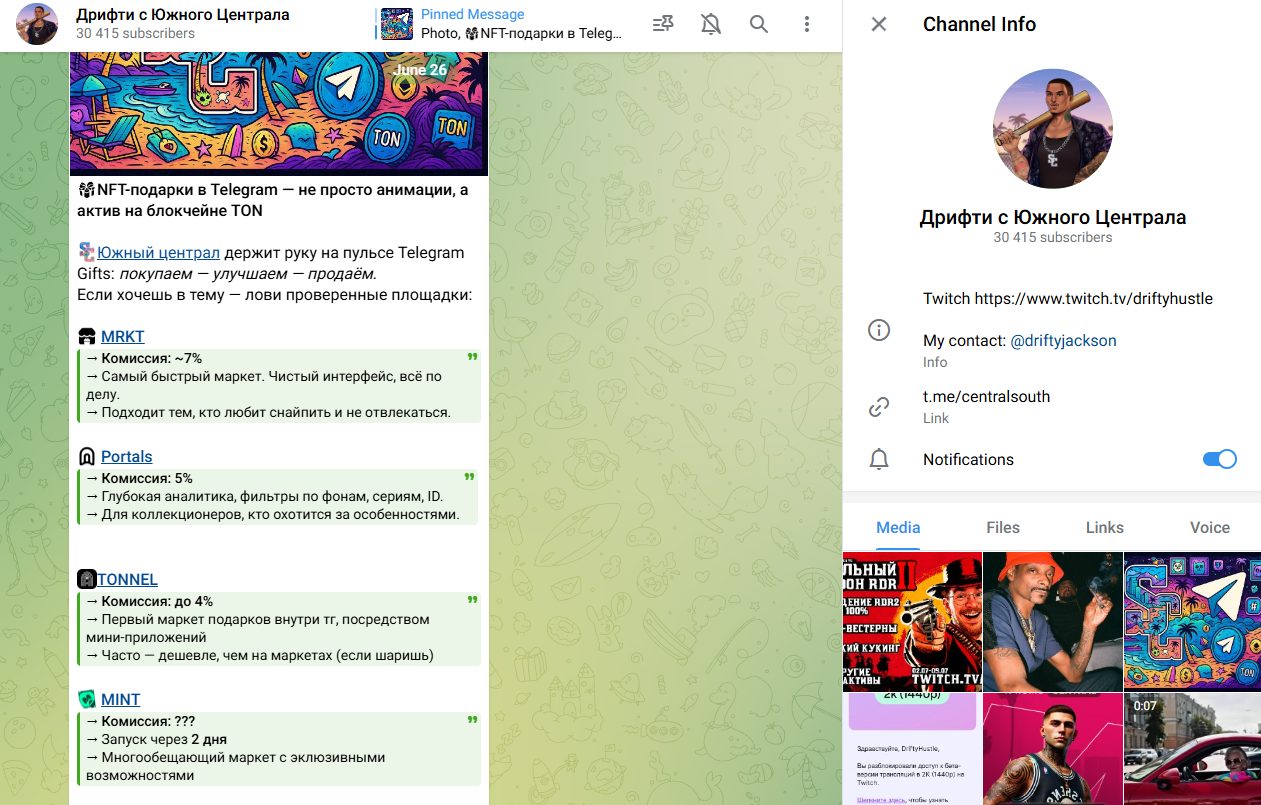The image size is (1261, 805).
Task: Open the Portals marketplace link
Action: point(126,457)
